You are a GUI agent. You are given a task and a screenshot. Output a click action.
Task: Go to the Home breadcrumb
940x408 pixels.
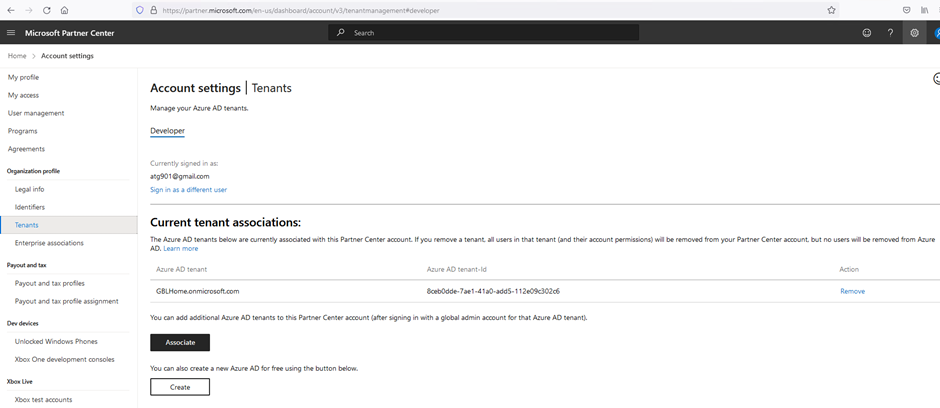17,56
